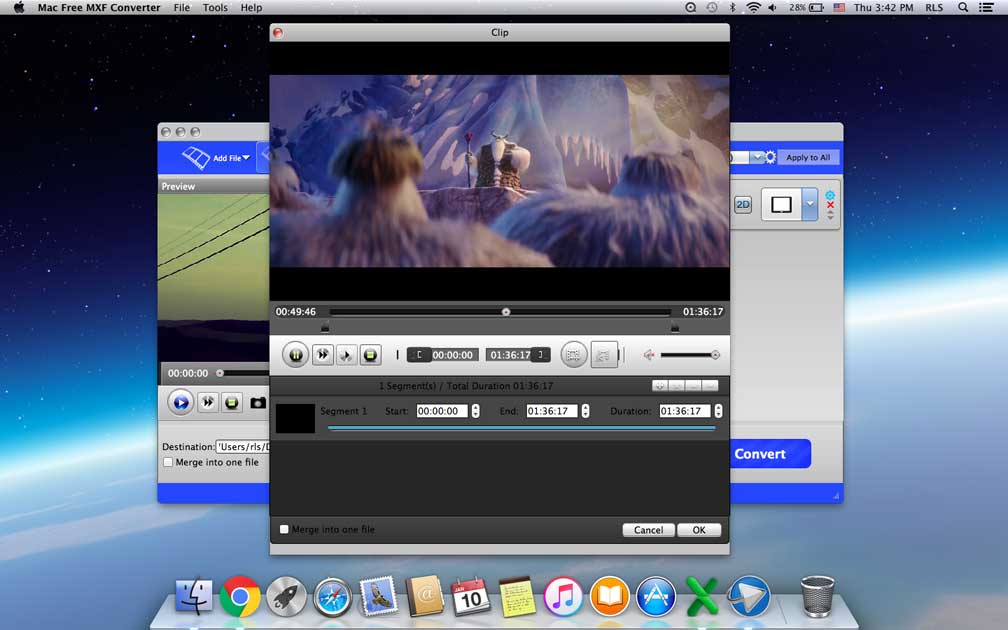Open the File menu
1008x630 pixels.
182,8
